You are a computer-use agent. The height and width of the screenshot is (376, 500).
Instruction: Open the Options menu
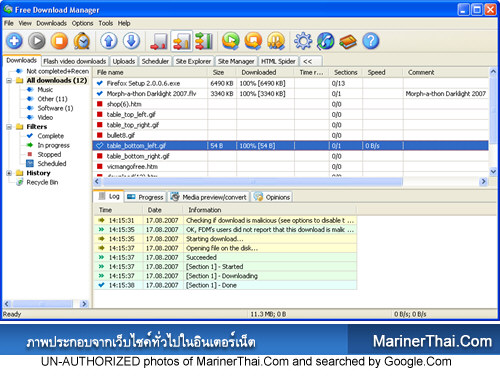click(82, 23)
